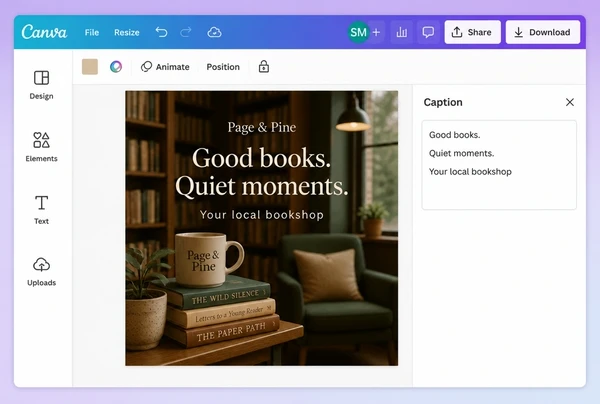Select 'Page & Pine' heading on canvas
Viewport: 600px width, 404px height.
point(262,127)
